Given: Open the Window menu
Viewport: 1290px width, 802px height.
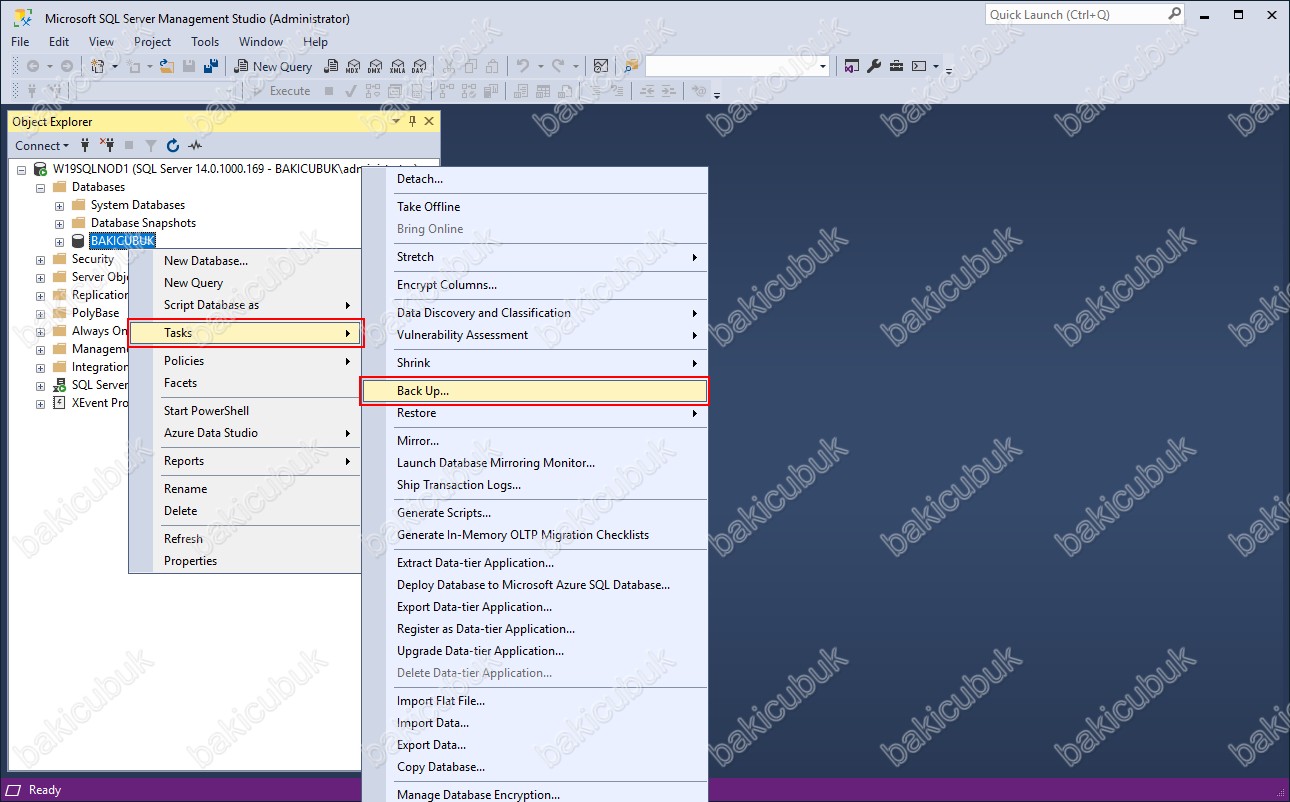Looking at the screenshot, I should pos(261,42).
